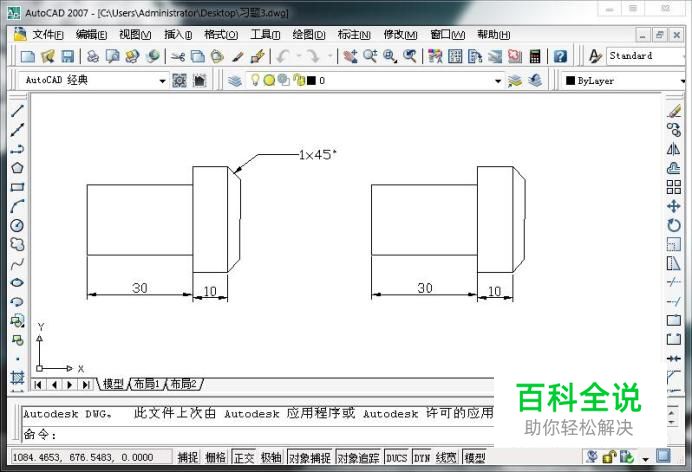Screen dimensions: 692x472
Task: Open Layer Properties Manager icon
Action: 235,81
